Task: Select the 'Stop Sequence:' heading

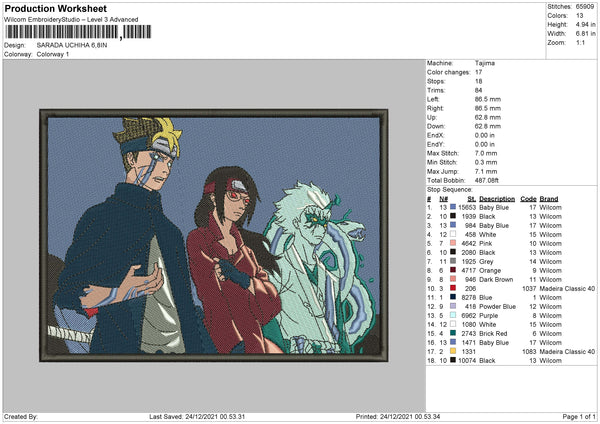Action: pos(450,190)
